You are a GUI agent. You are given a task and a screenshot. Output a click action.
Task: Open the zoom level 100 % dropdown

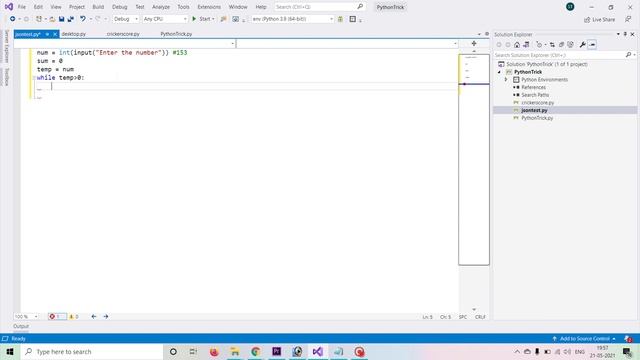[26, 316]
